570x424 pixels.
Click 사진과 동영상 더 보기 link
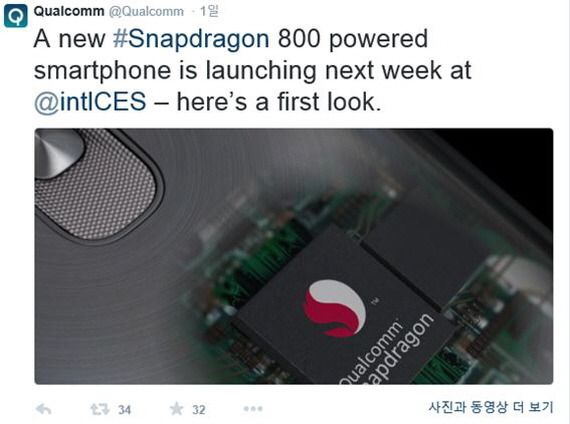[491, 407]
